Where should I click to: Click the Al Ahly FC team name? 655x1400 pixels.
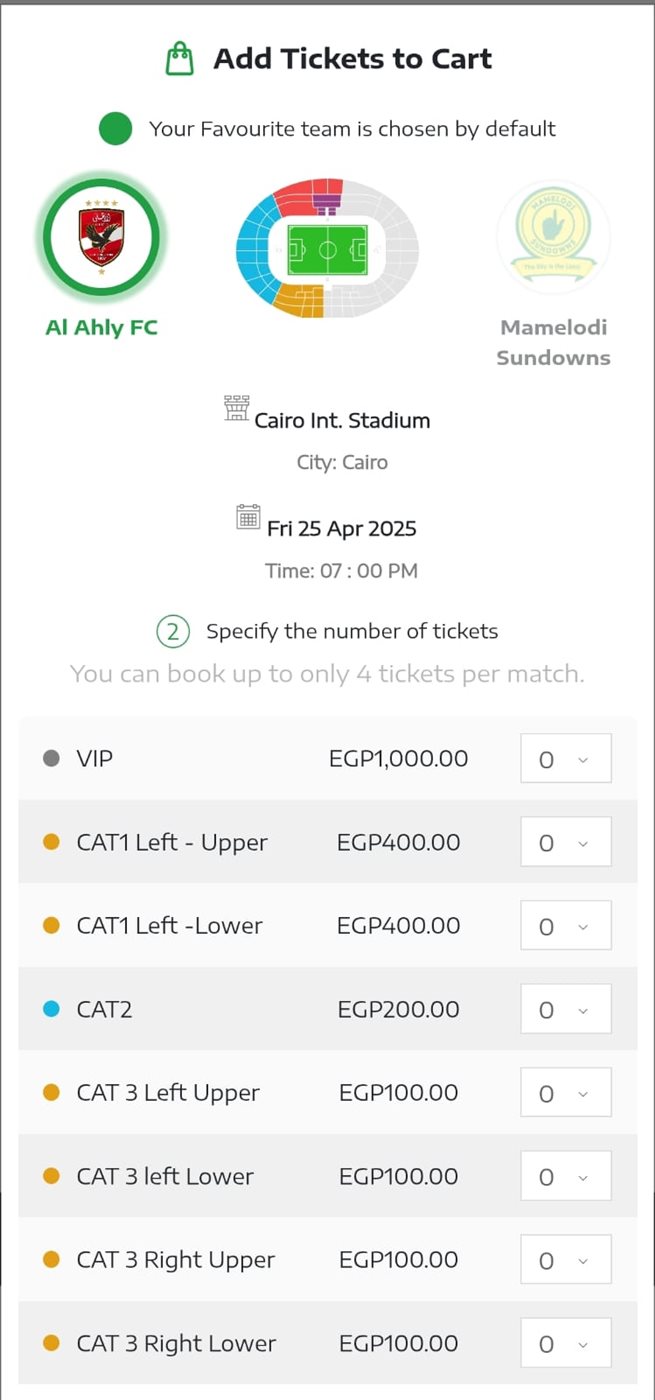[101, 327]
